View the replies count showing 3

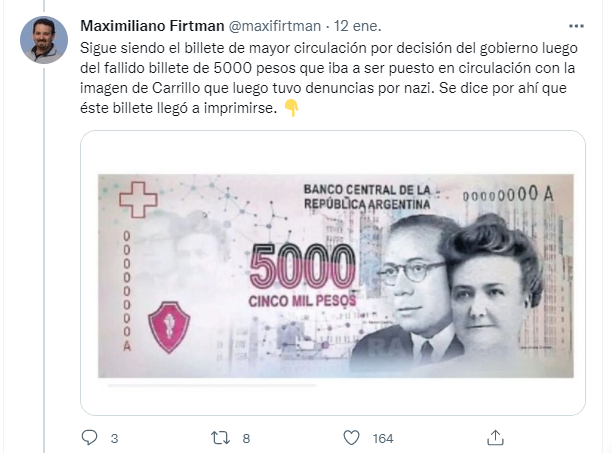pos(114,439)
